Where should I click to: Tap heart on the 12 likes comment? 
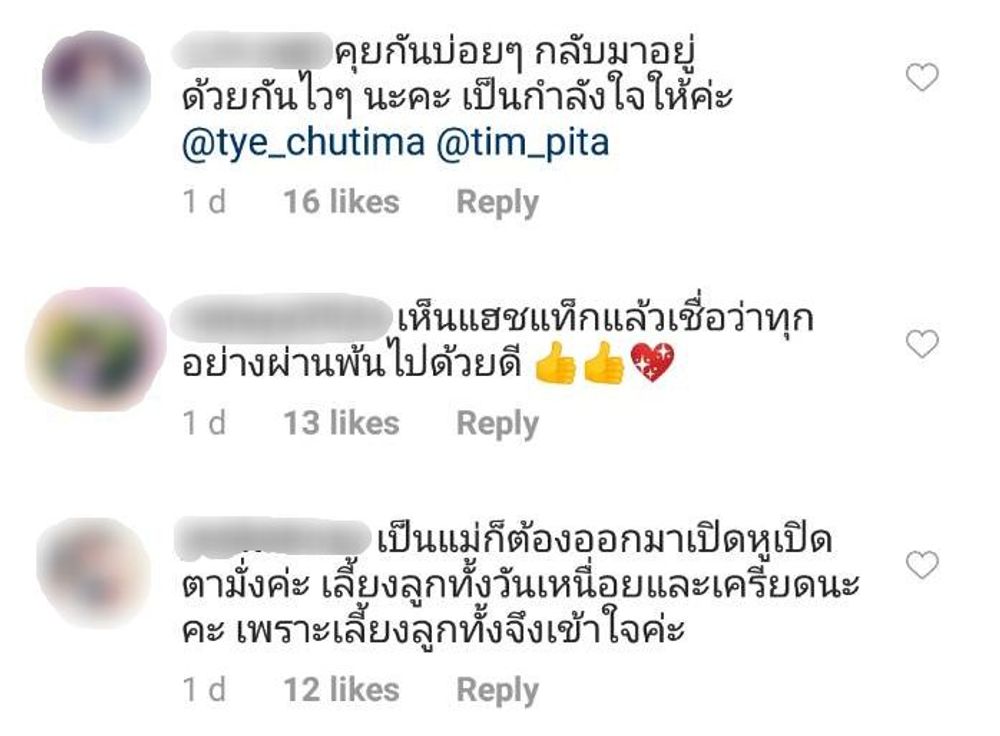click(x=922, y=564)
